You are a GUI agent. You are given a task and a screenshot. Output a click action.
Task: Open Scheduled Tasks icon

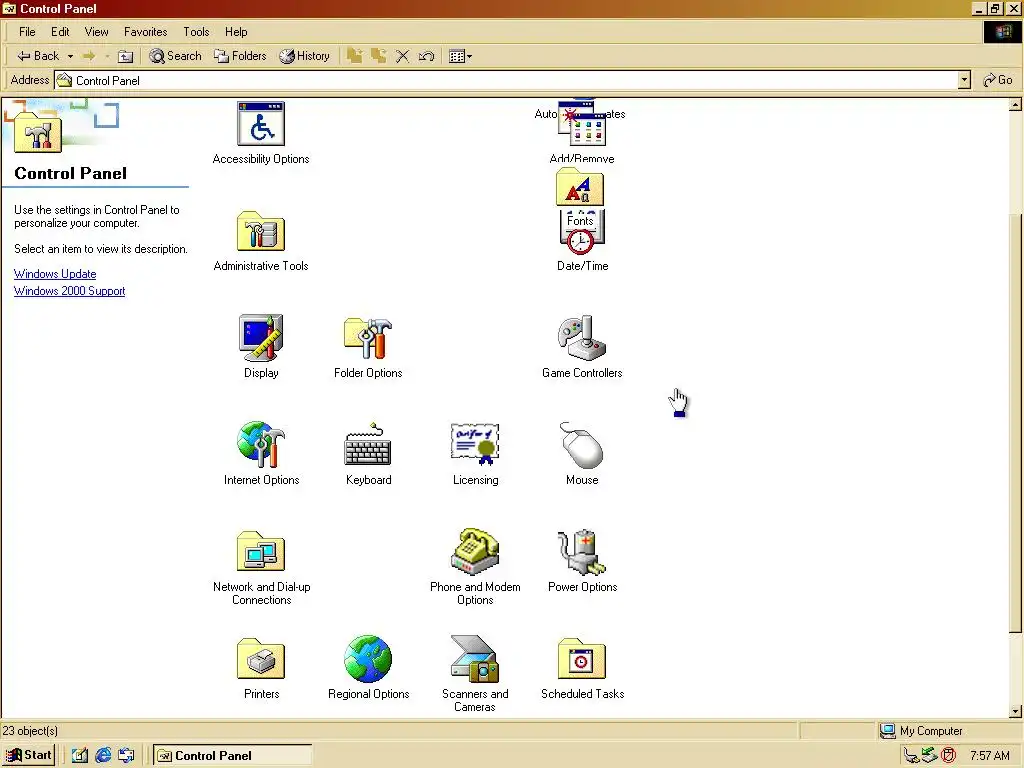coord(582,659)
